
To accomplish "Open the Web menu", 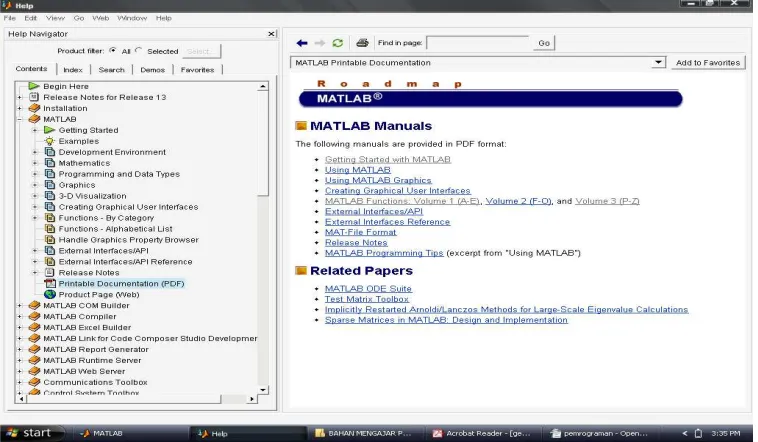I will pos(101,18).
